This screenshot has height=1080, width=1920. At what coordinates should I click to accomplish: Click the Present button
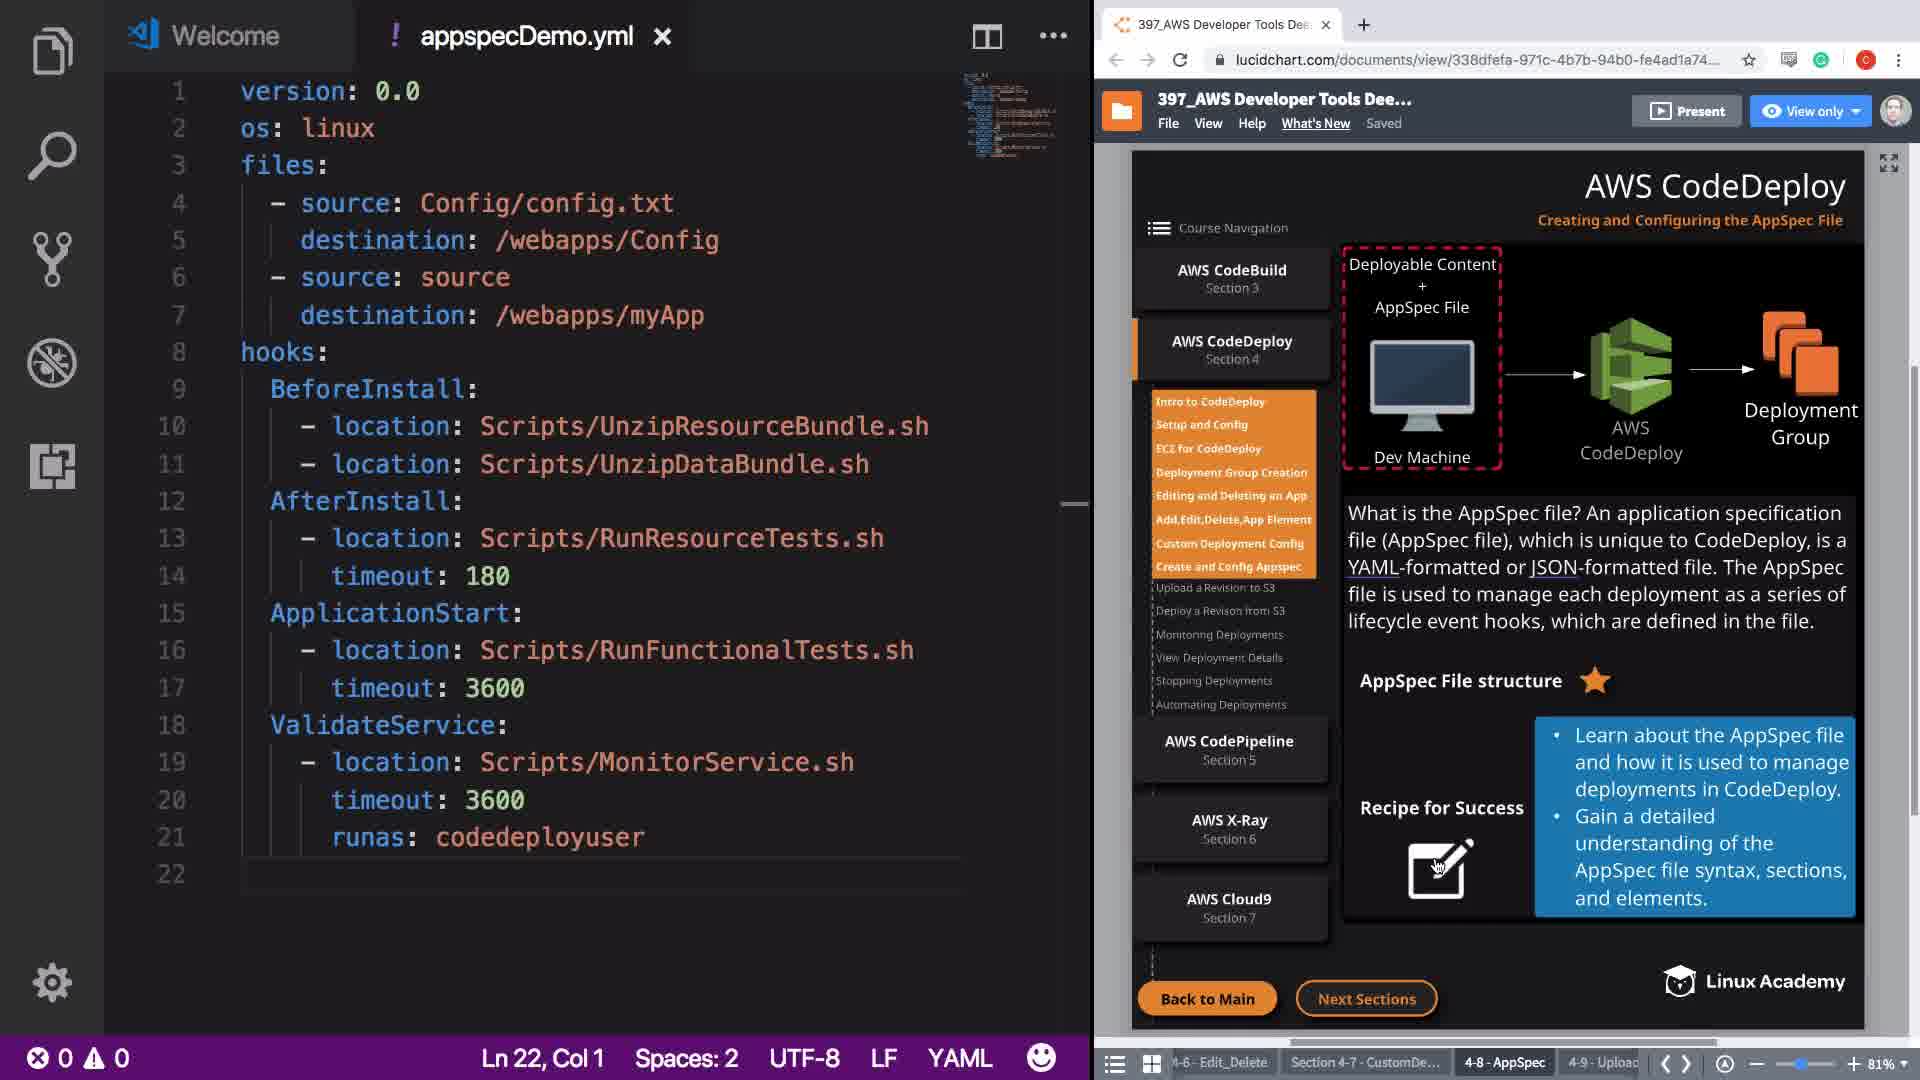pyautogui.click(x=1687, y=111)
